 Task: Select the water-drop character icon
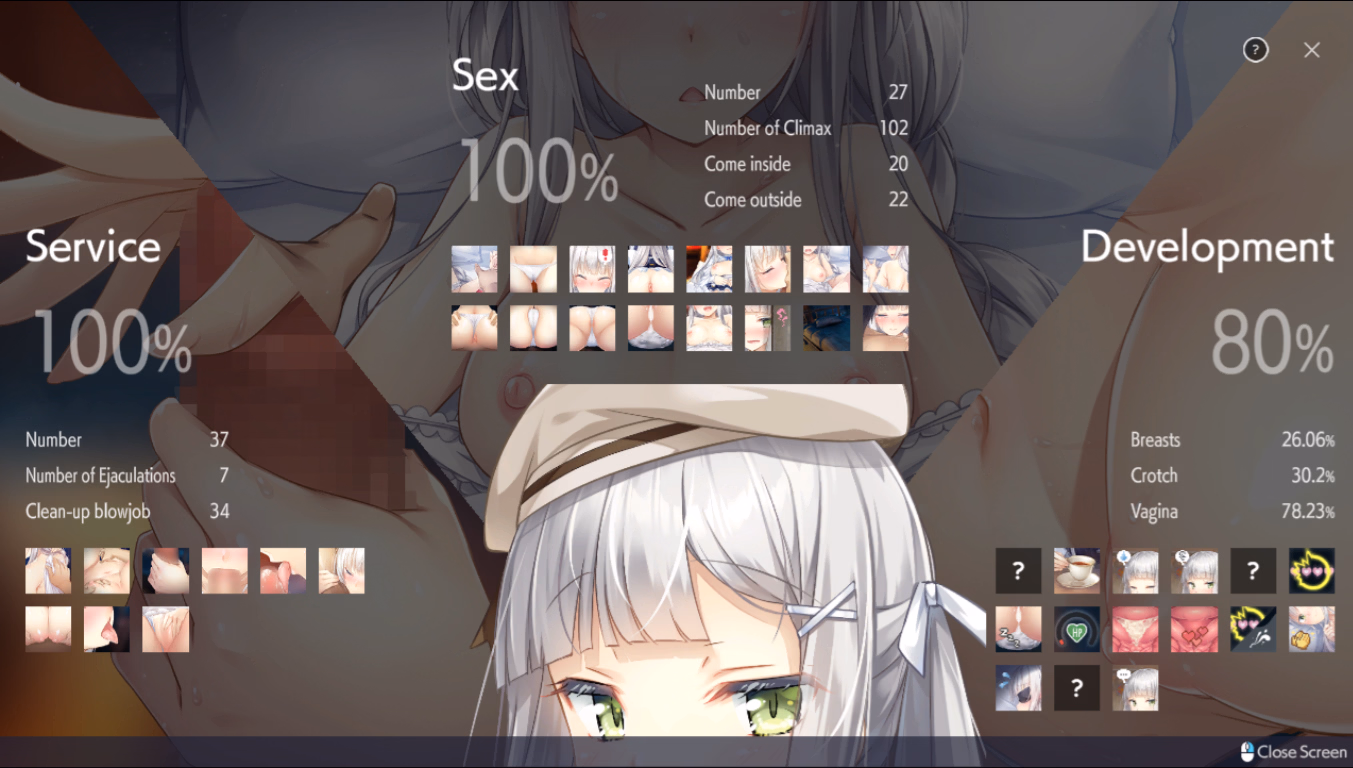tap(1135, 571)
